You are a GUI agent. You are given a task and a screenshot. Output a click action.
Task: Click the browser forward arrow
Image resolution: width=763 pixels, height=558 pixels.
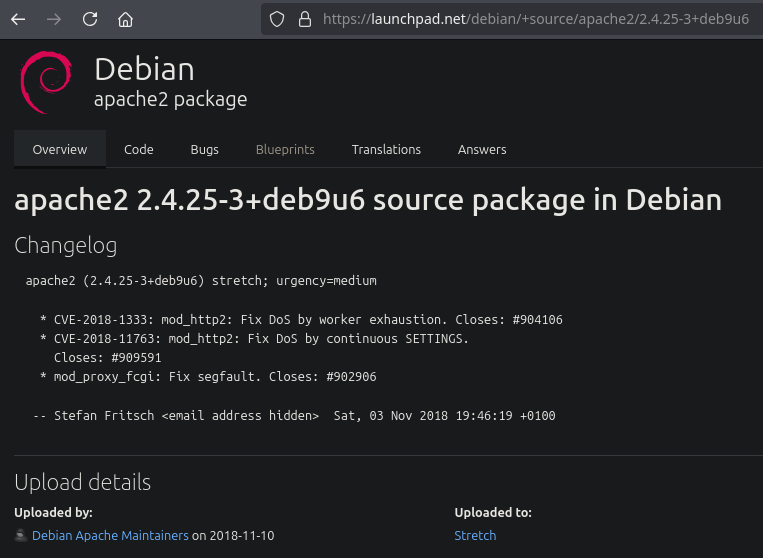pyautogui.click(x=54, y=19)
